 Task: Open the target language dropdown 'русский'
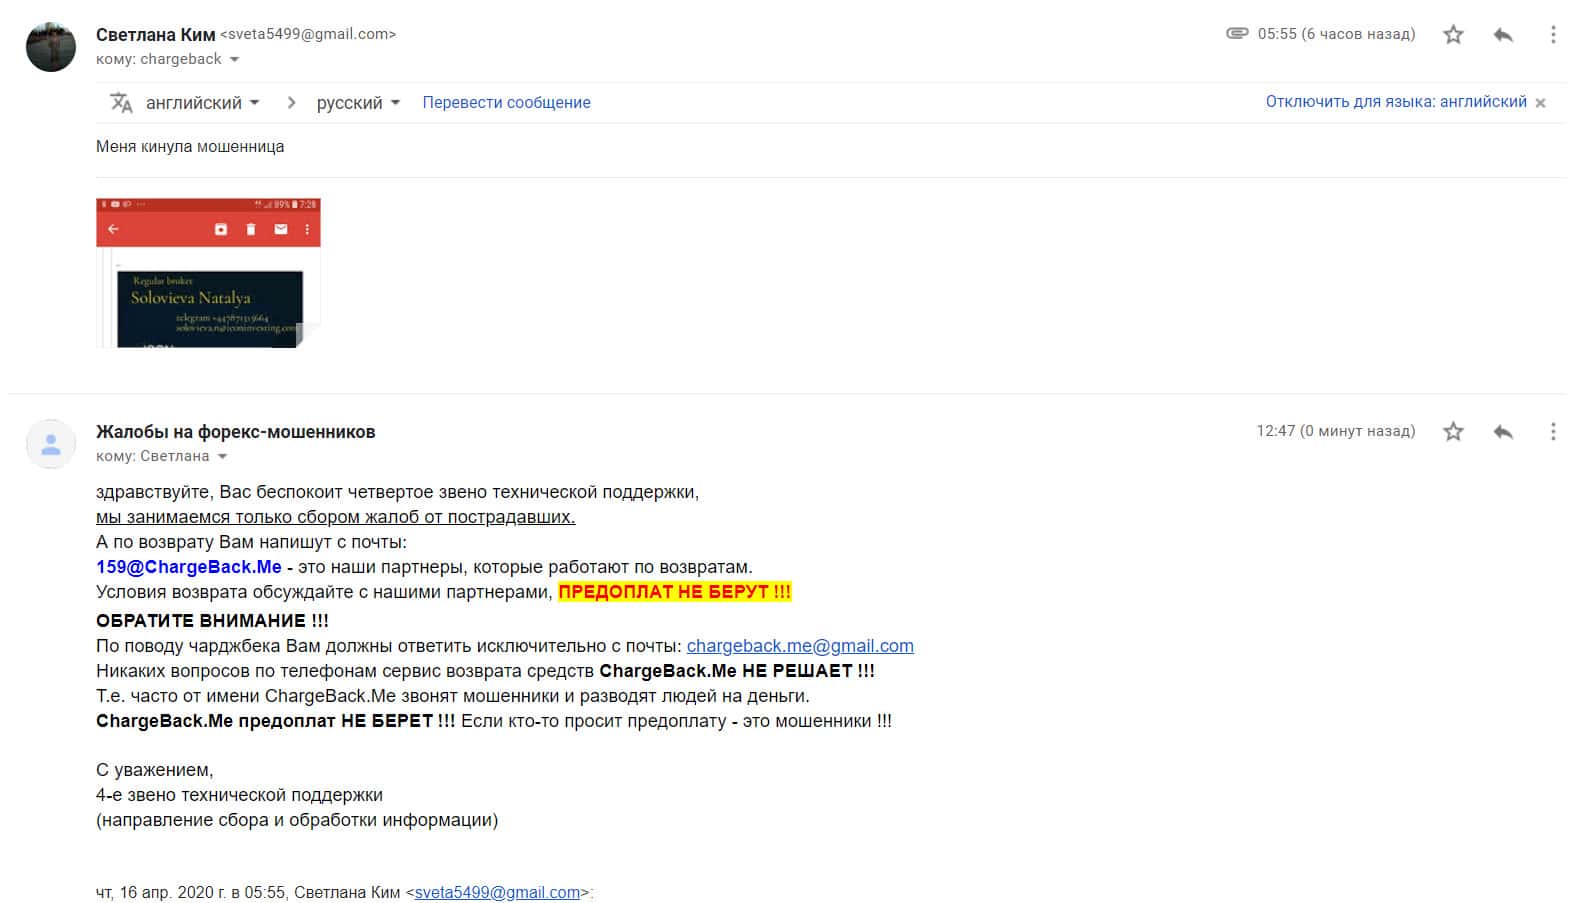tap(358, 103)
